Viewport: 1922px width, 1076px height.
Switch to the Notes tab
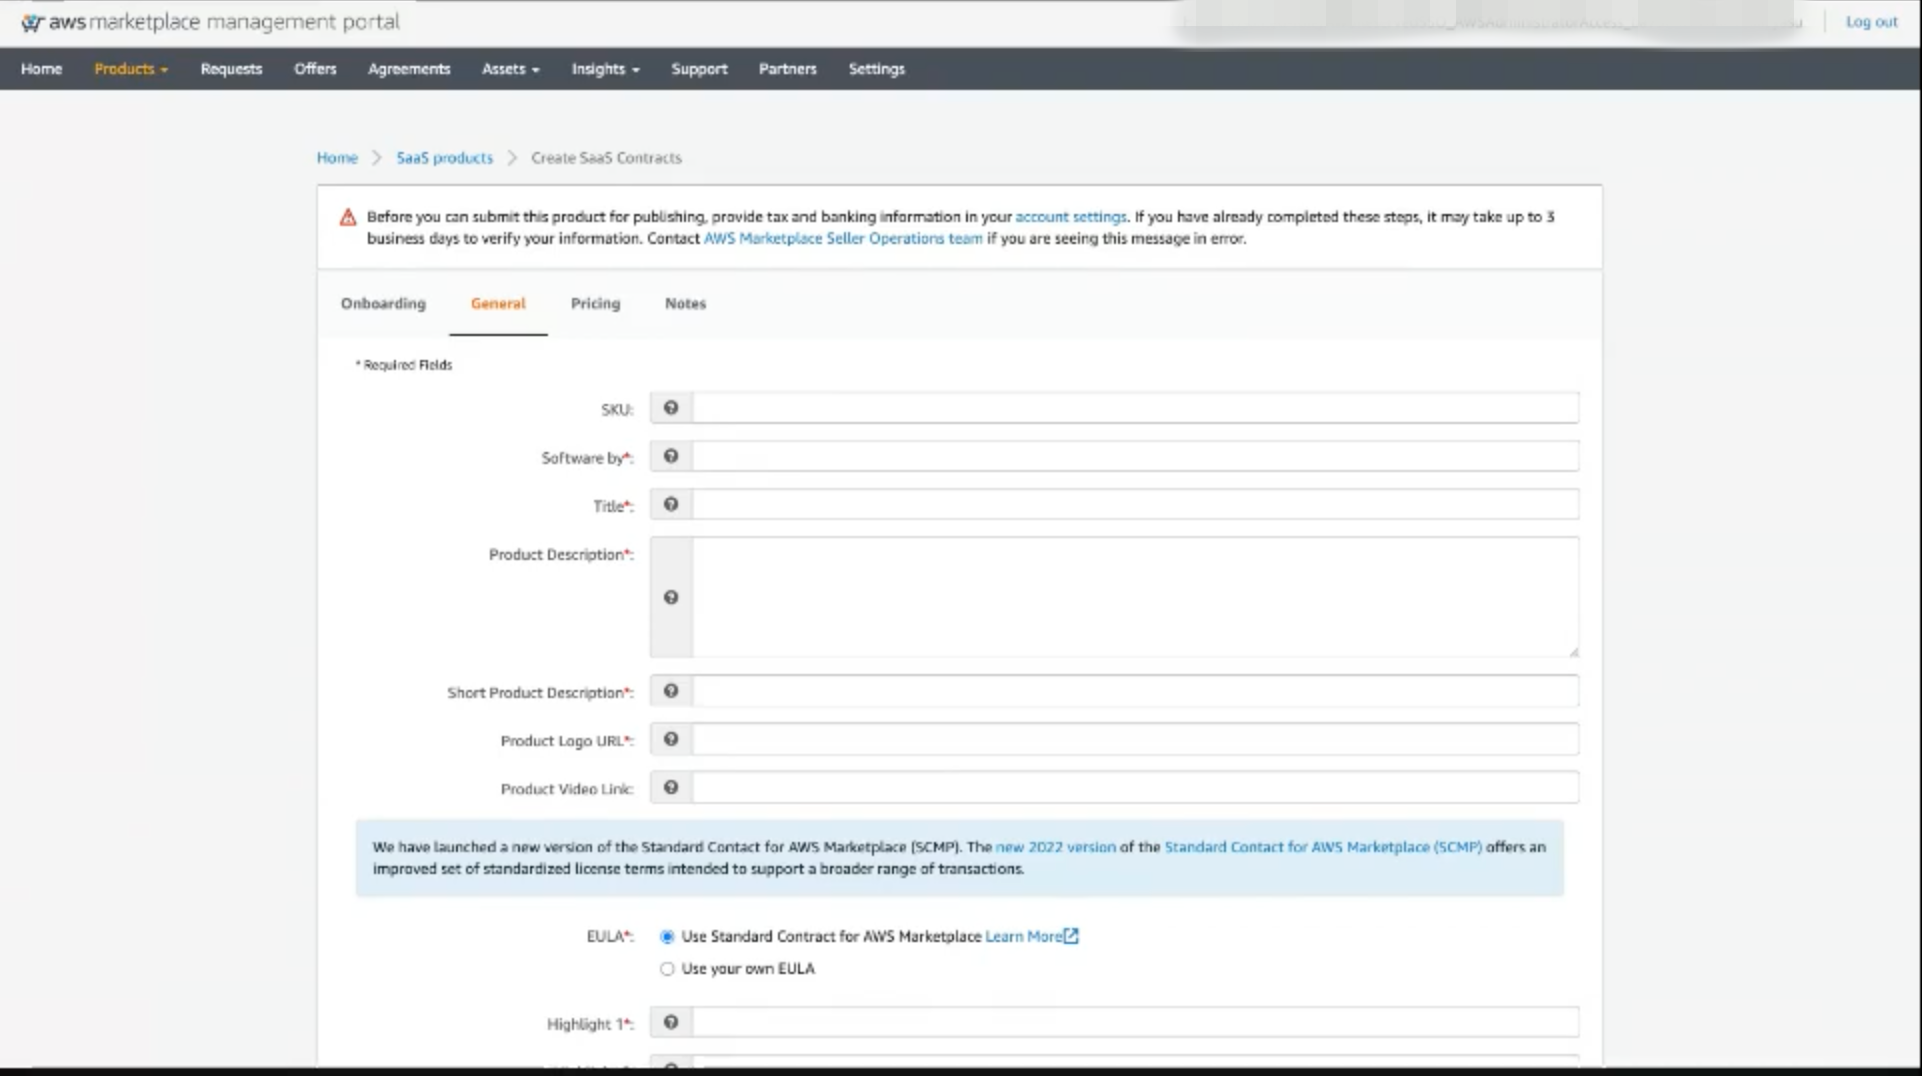(685, 304)
